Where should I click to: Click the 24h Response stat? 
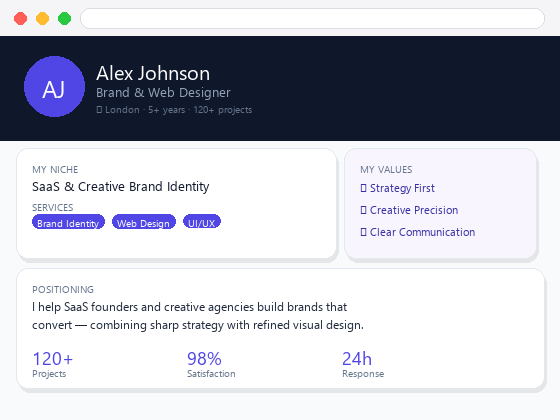click(363, 364)
